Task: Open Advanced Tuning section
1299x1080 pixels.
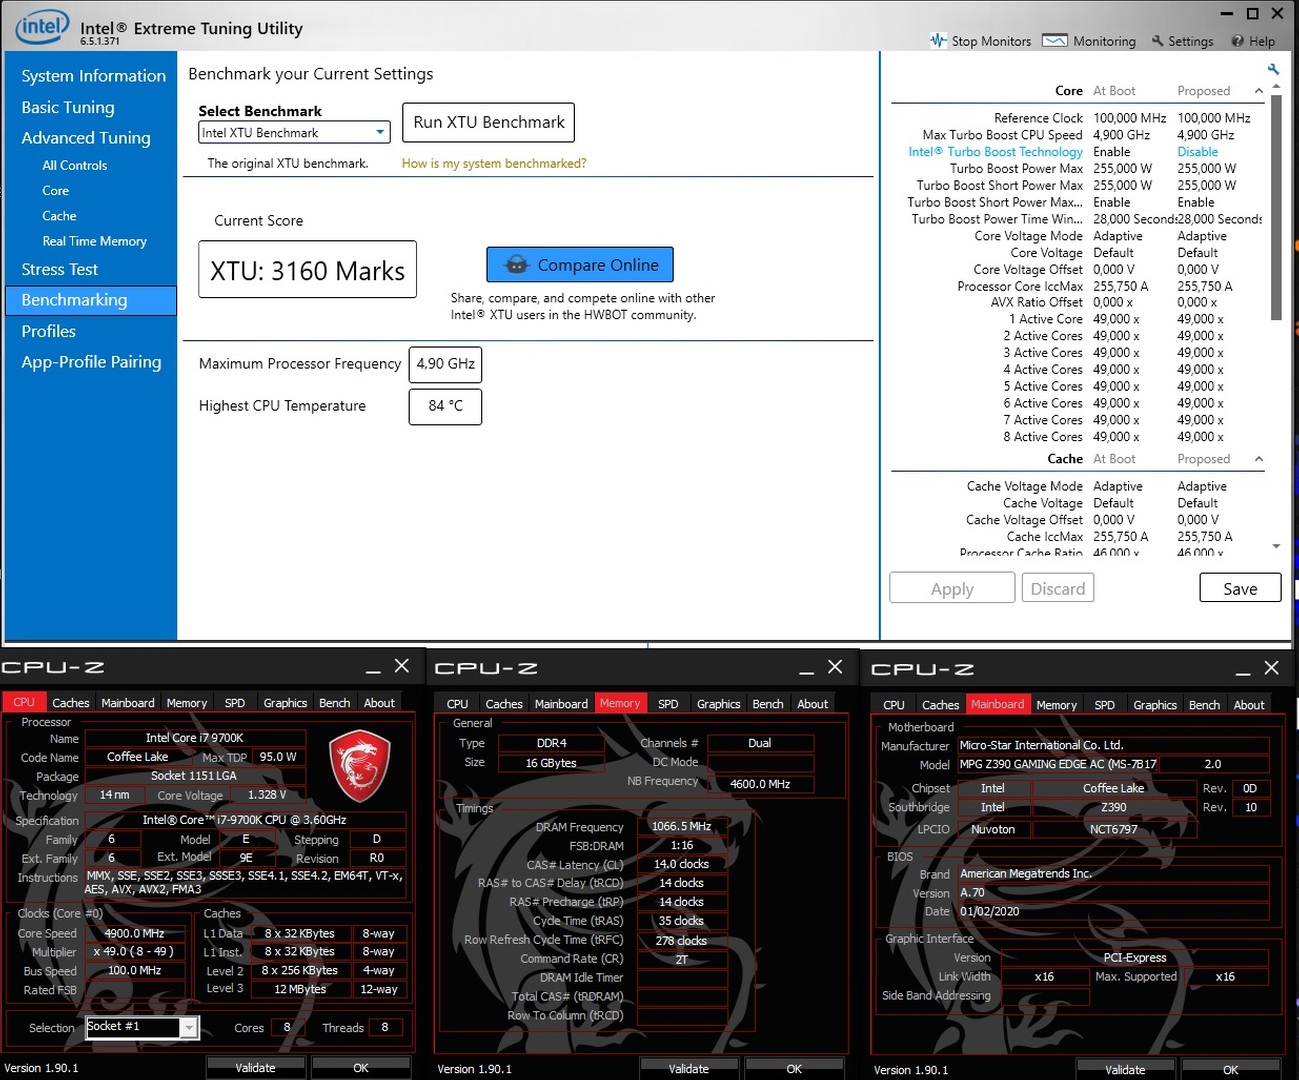Action: [85, 138]
